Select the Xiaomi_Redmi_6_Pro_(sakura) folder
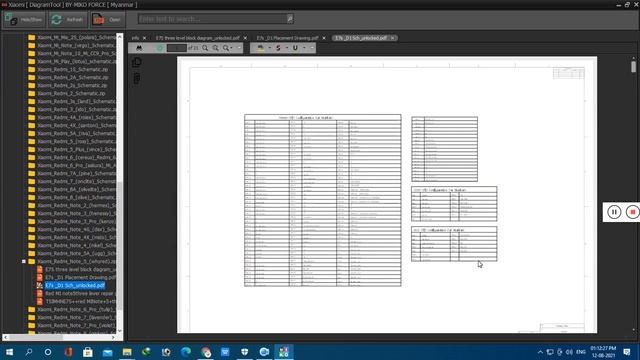 (76, 165)
